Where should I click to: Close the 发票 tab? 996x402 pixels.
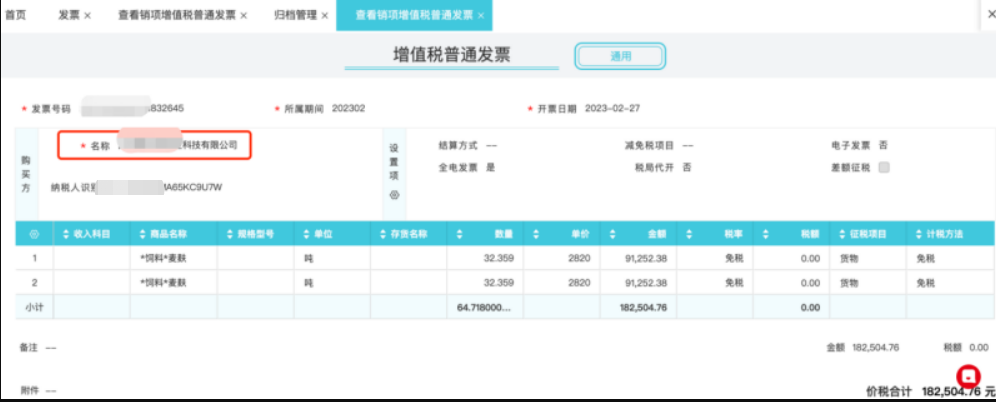(88, 16)
